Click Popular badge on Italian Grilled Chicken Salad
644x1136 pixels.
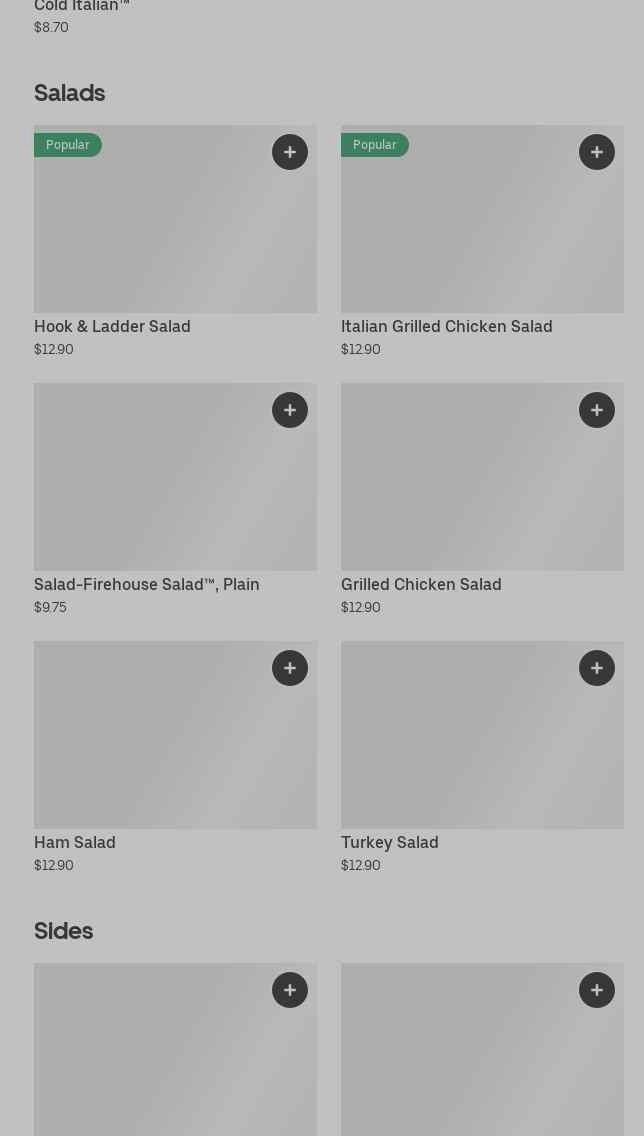pos(375,145)
